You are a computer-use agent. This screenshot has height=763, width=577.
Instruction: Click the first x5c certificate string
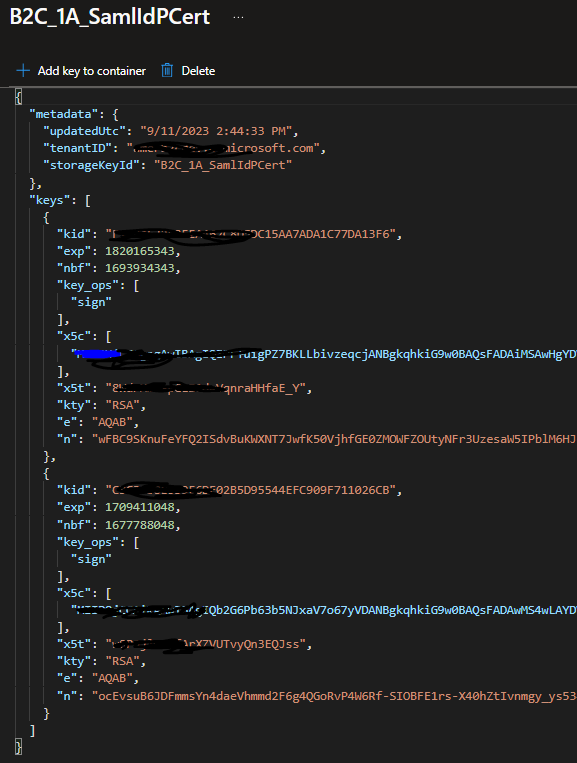click(x=324, y=354)
